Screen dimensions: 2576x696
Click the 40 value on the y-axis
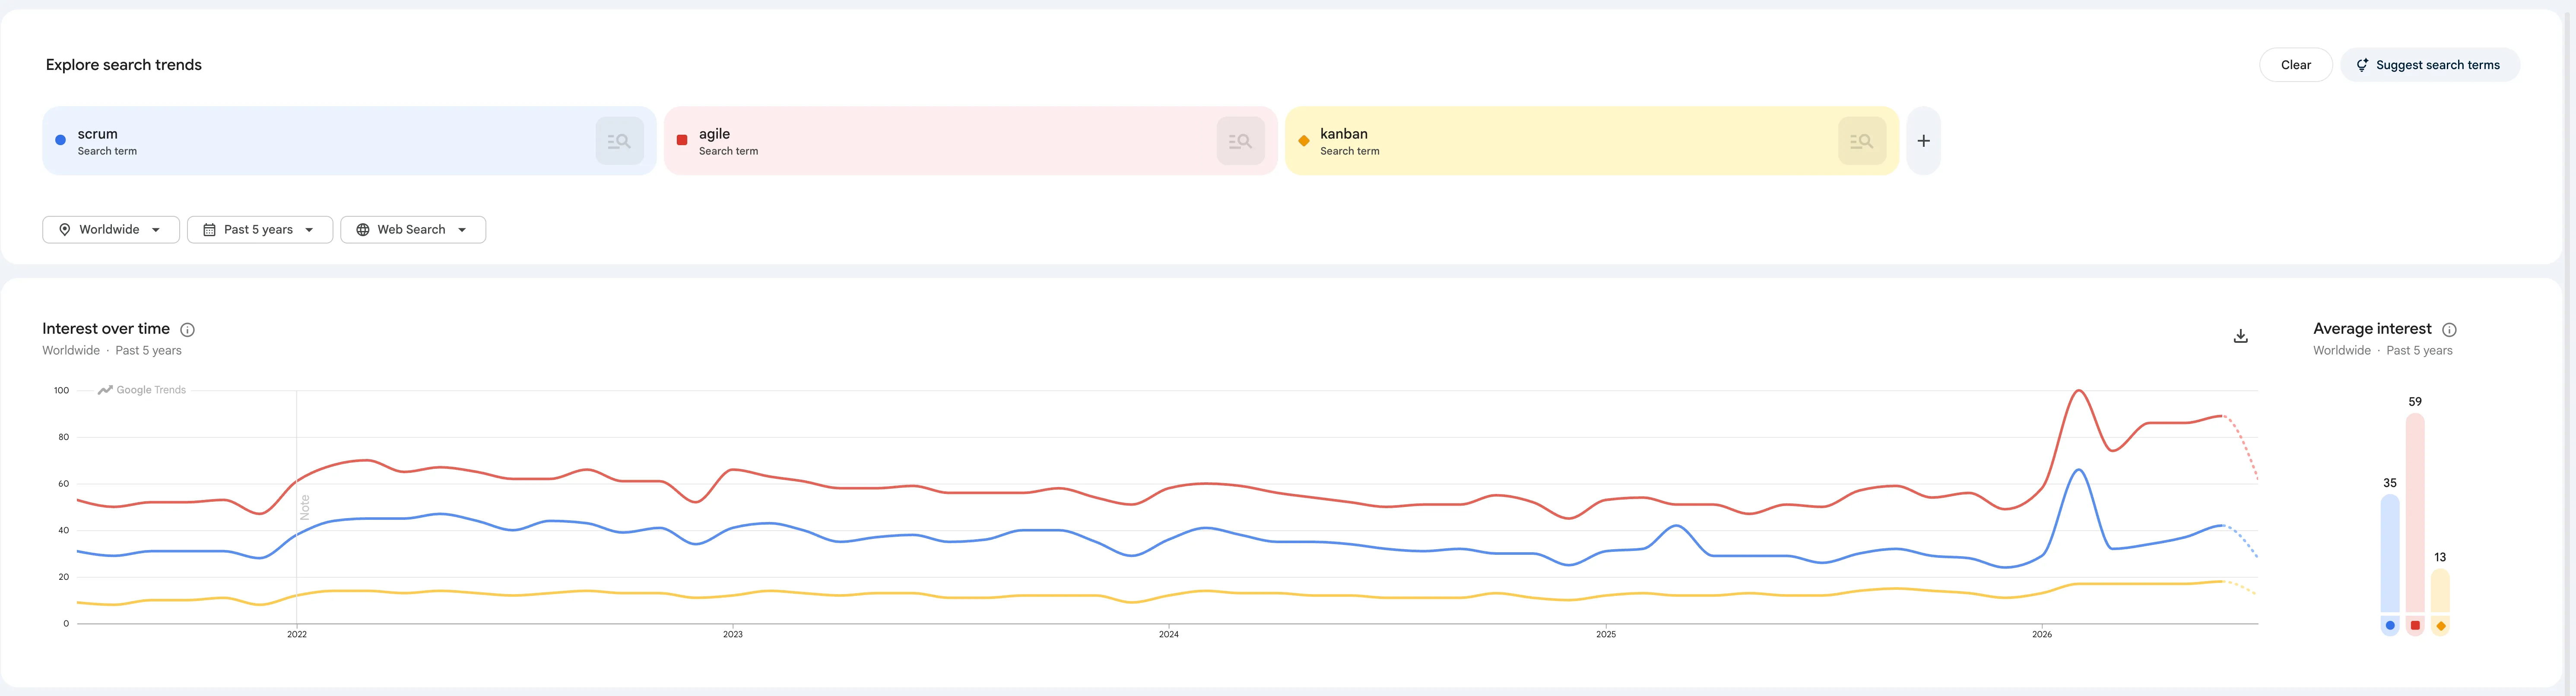64,531
